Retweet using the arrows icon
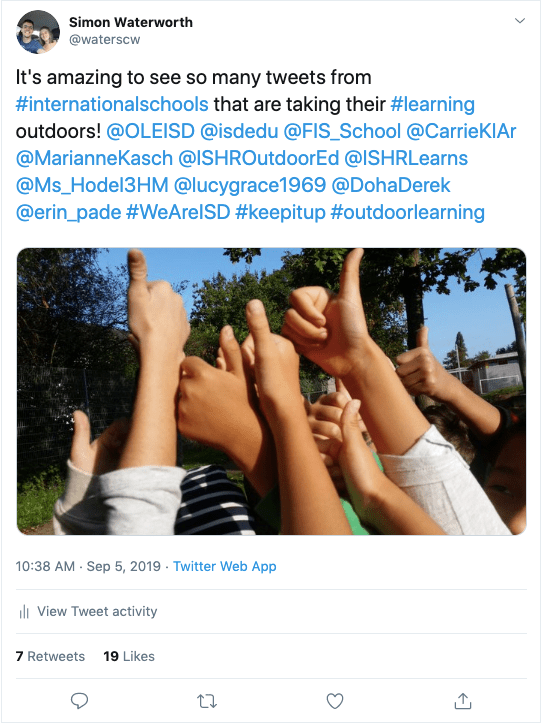542x723 pixels. tap(207, 701)
